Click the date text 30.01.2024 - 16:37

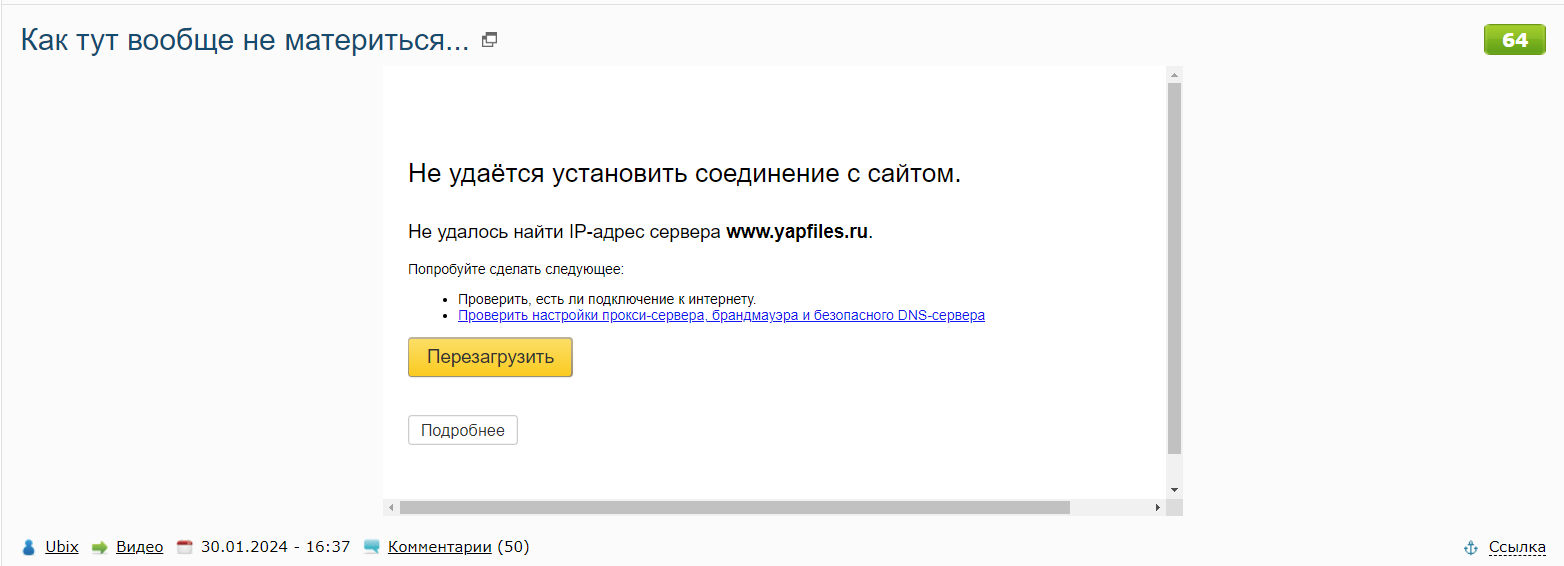tap(276, 547)
